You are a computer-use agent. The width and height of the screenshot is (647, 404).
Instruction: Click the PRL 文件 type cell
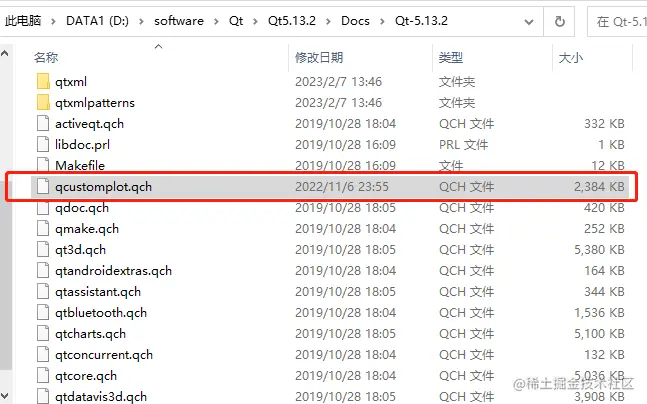[463, 144]
